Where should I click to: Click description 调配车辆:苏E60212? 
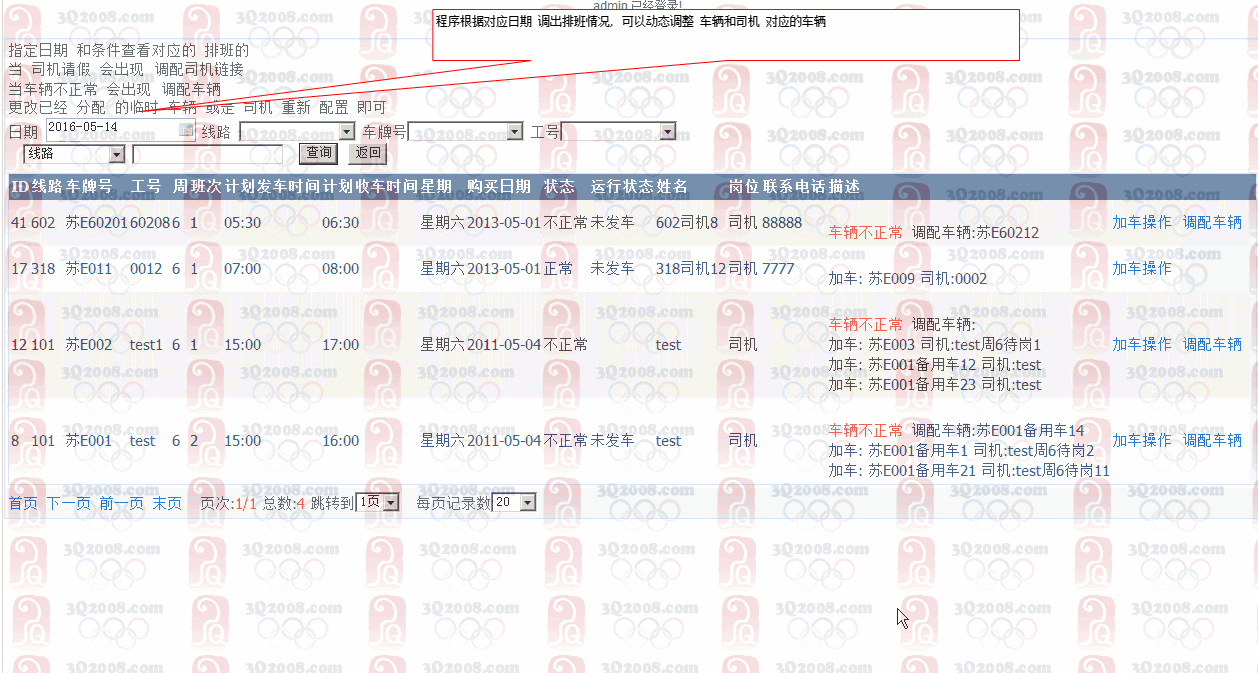click(x=975, y=232)
